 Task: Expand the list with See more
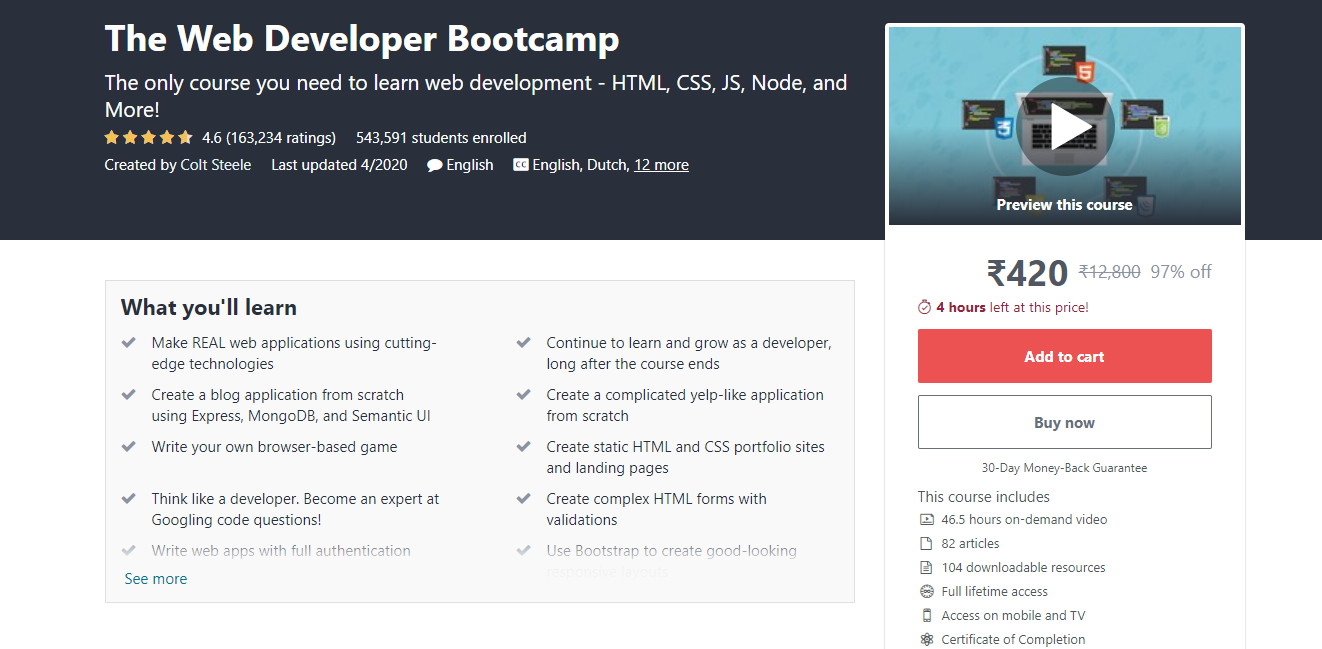[156, 579]
